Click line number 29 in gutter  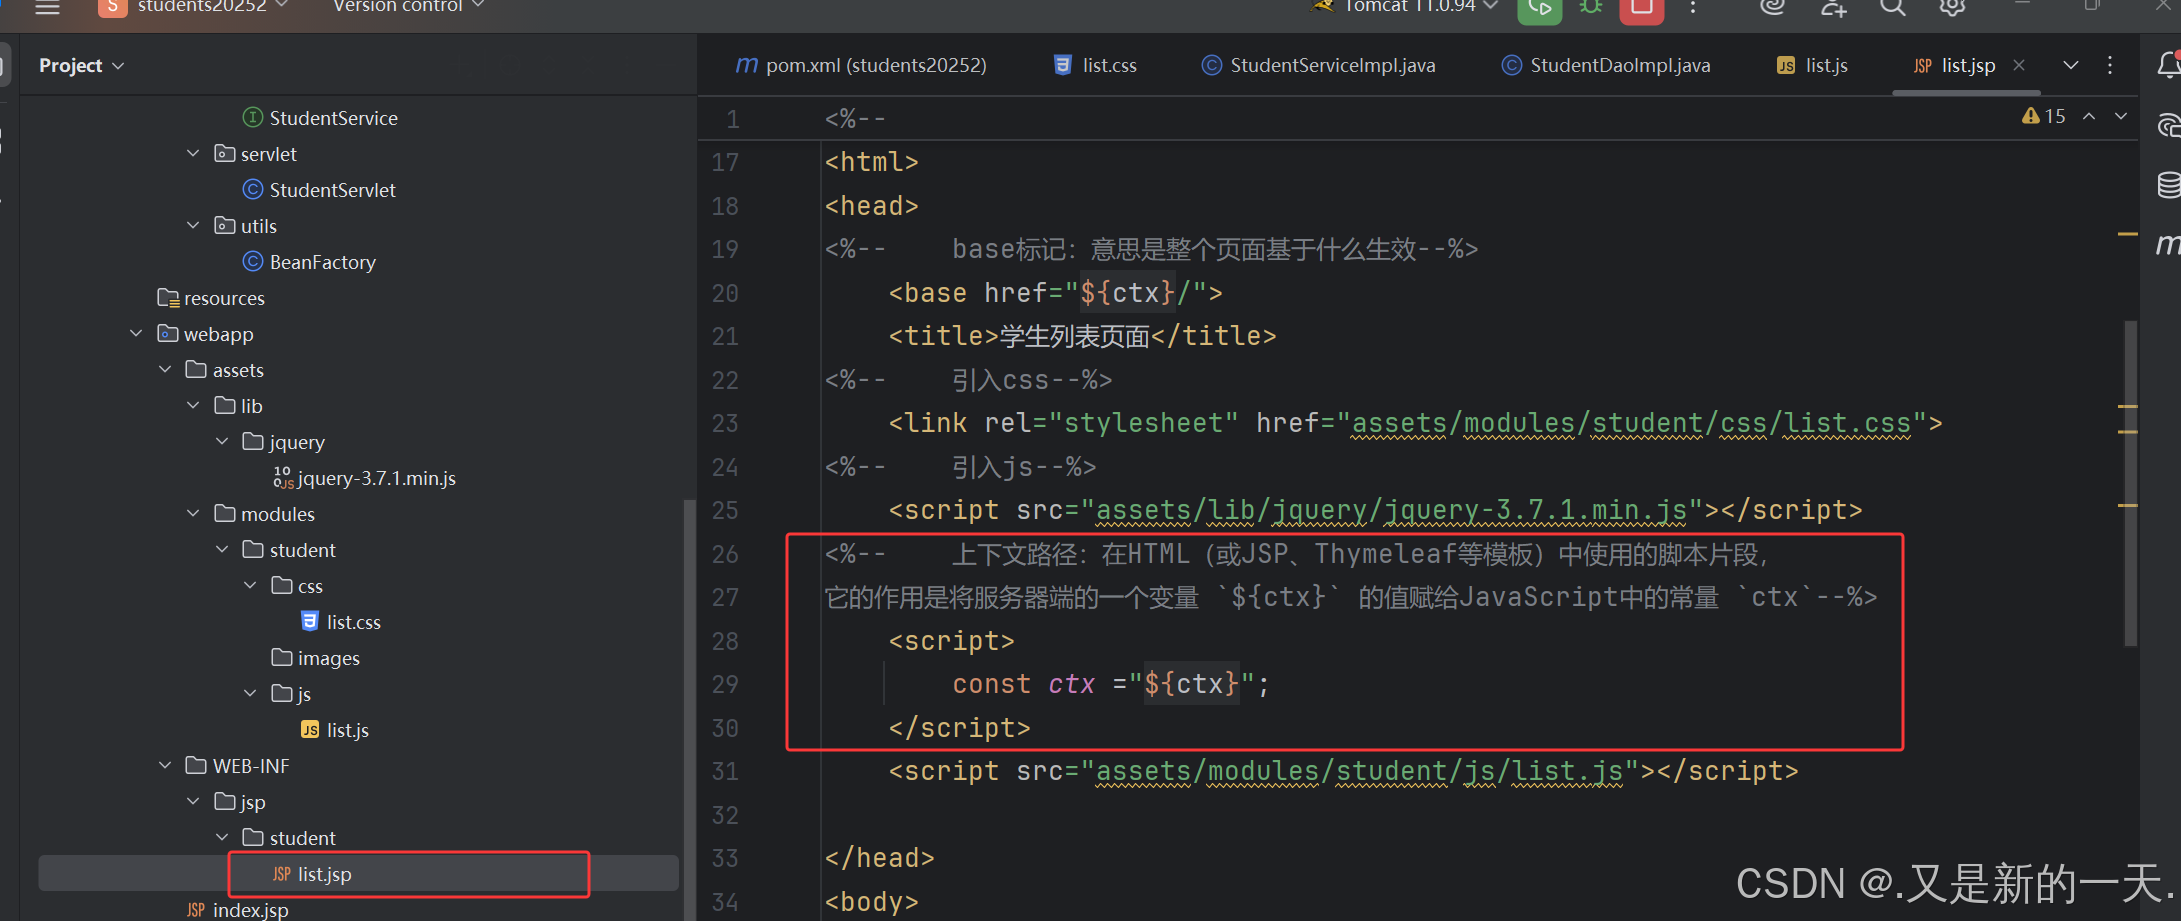click(x=725, y=685)
